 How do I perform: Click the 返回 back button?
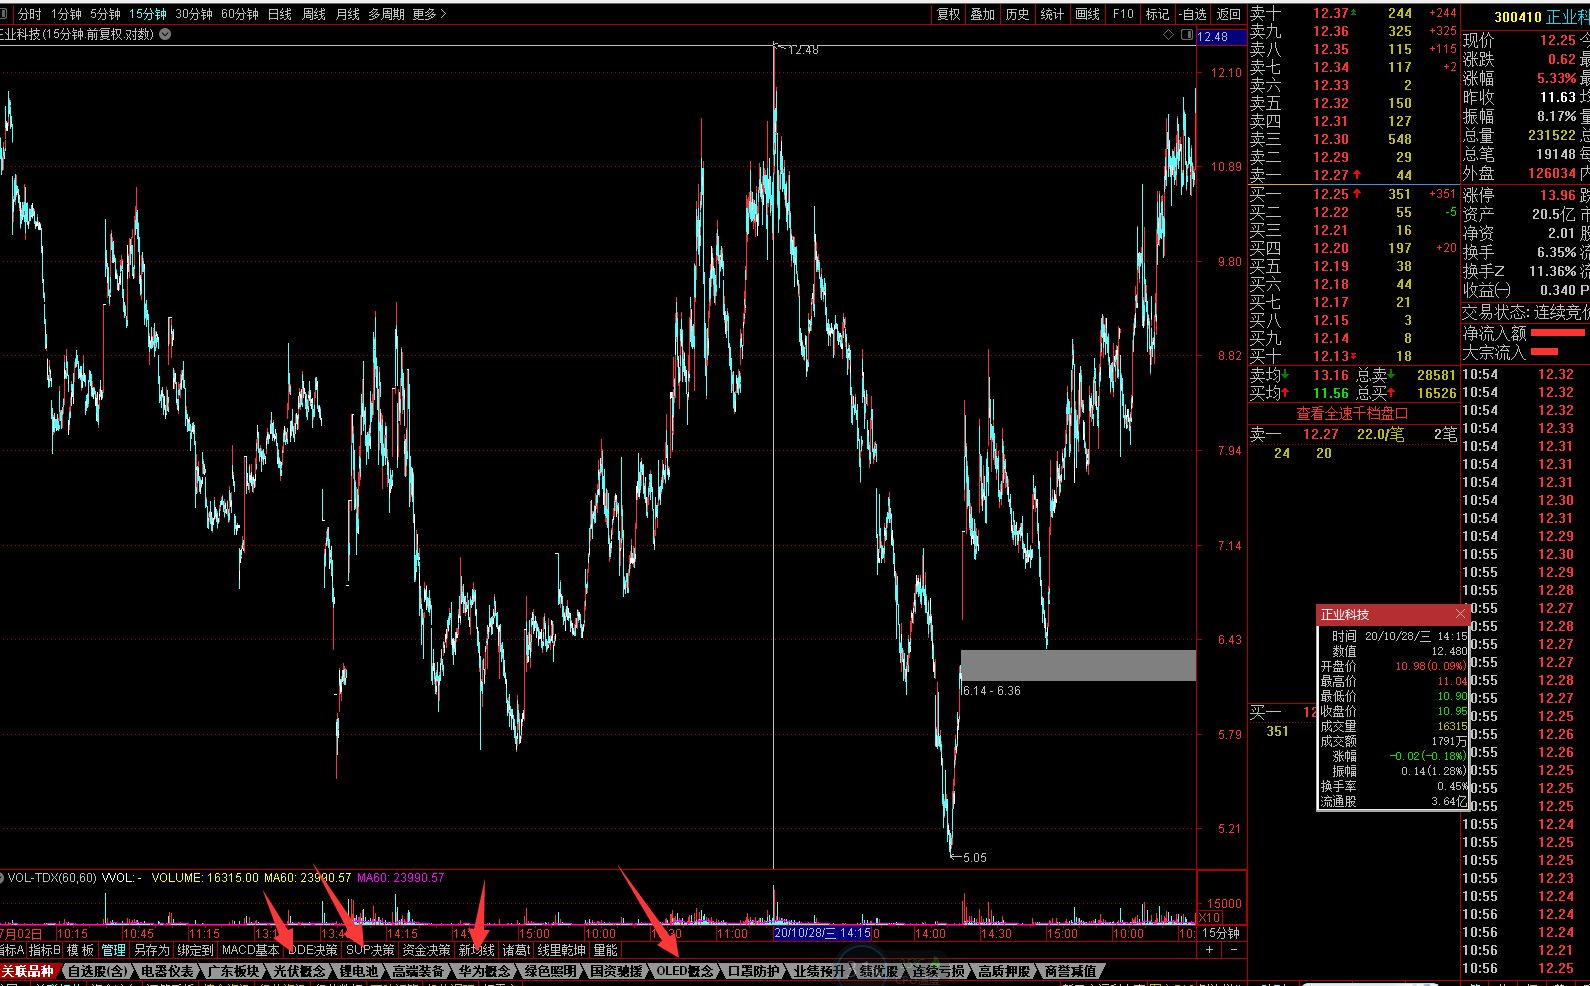(1229, 14)
